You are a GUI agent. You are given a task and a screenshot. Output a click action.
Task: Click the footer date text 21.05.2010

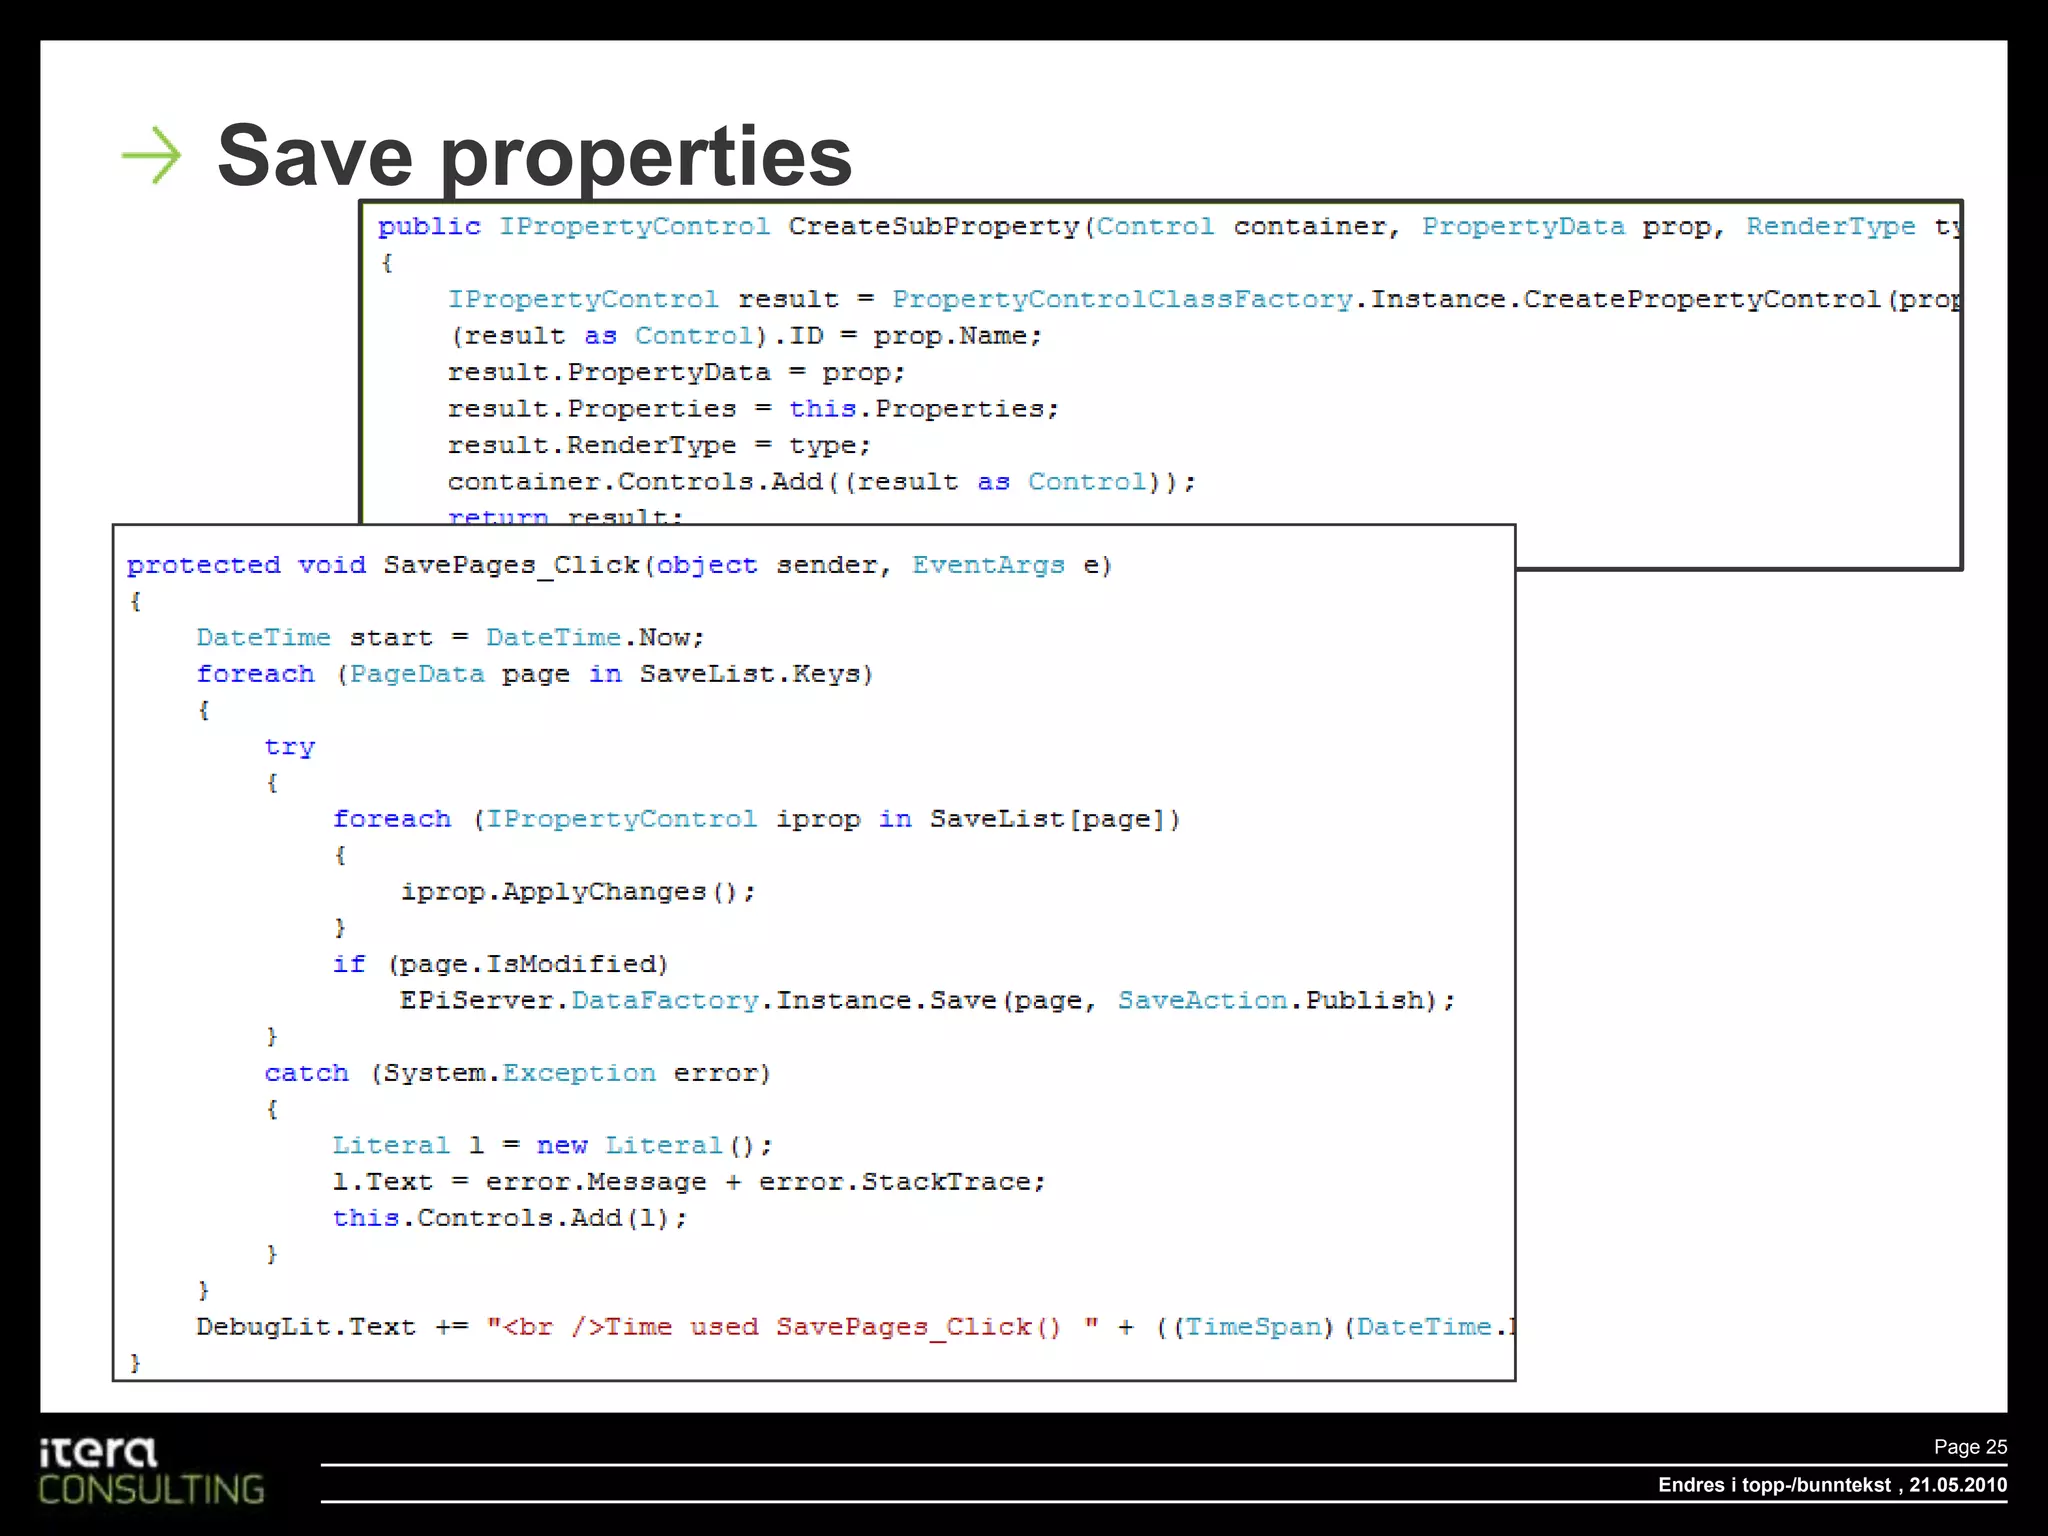[x=1957, y=1485]
